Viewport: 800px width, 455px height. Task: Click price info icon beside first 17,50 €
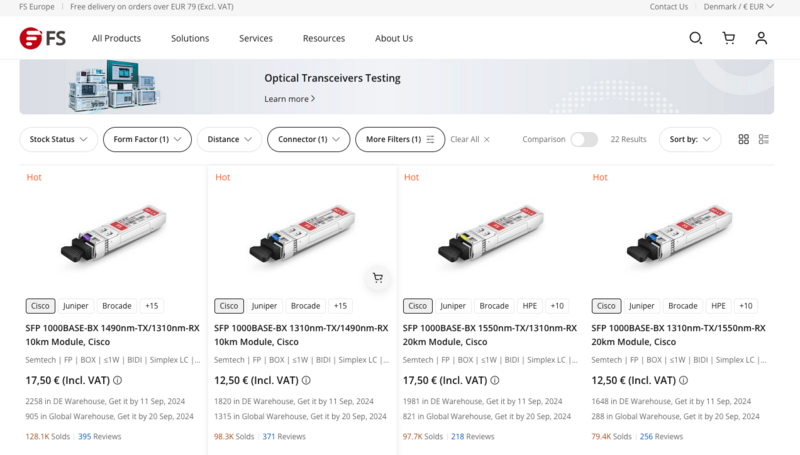(117, 381)
